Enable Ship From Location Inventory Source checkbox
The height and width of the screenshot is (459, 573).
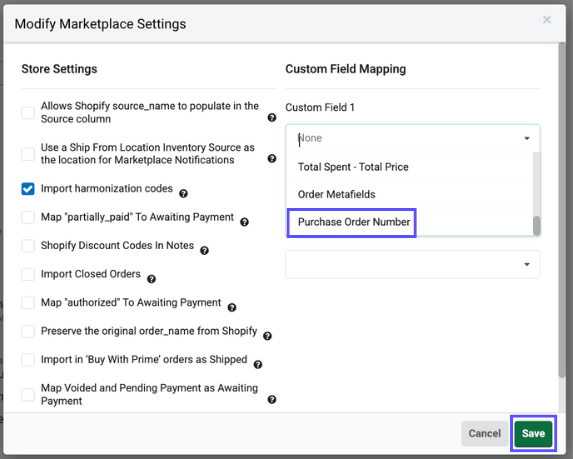(28, 154)
